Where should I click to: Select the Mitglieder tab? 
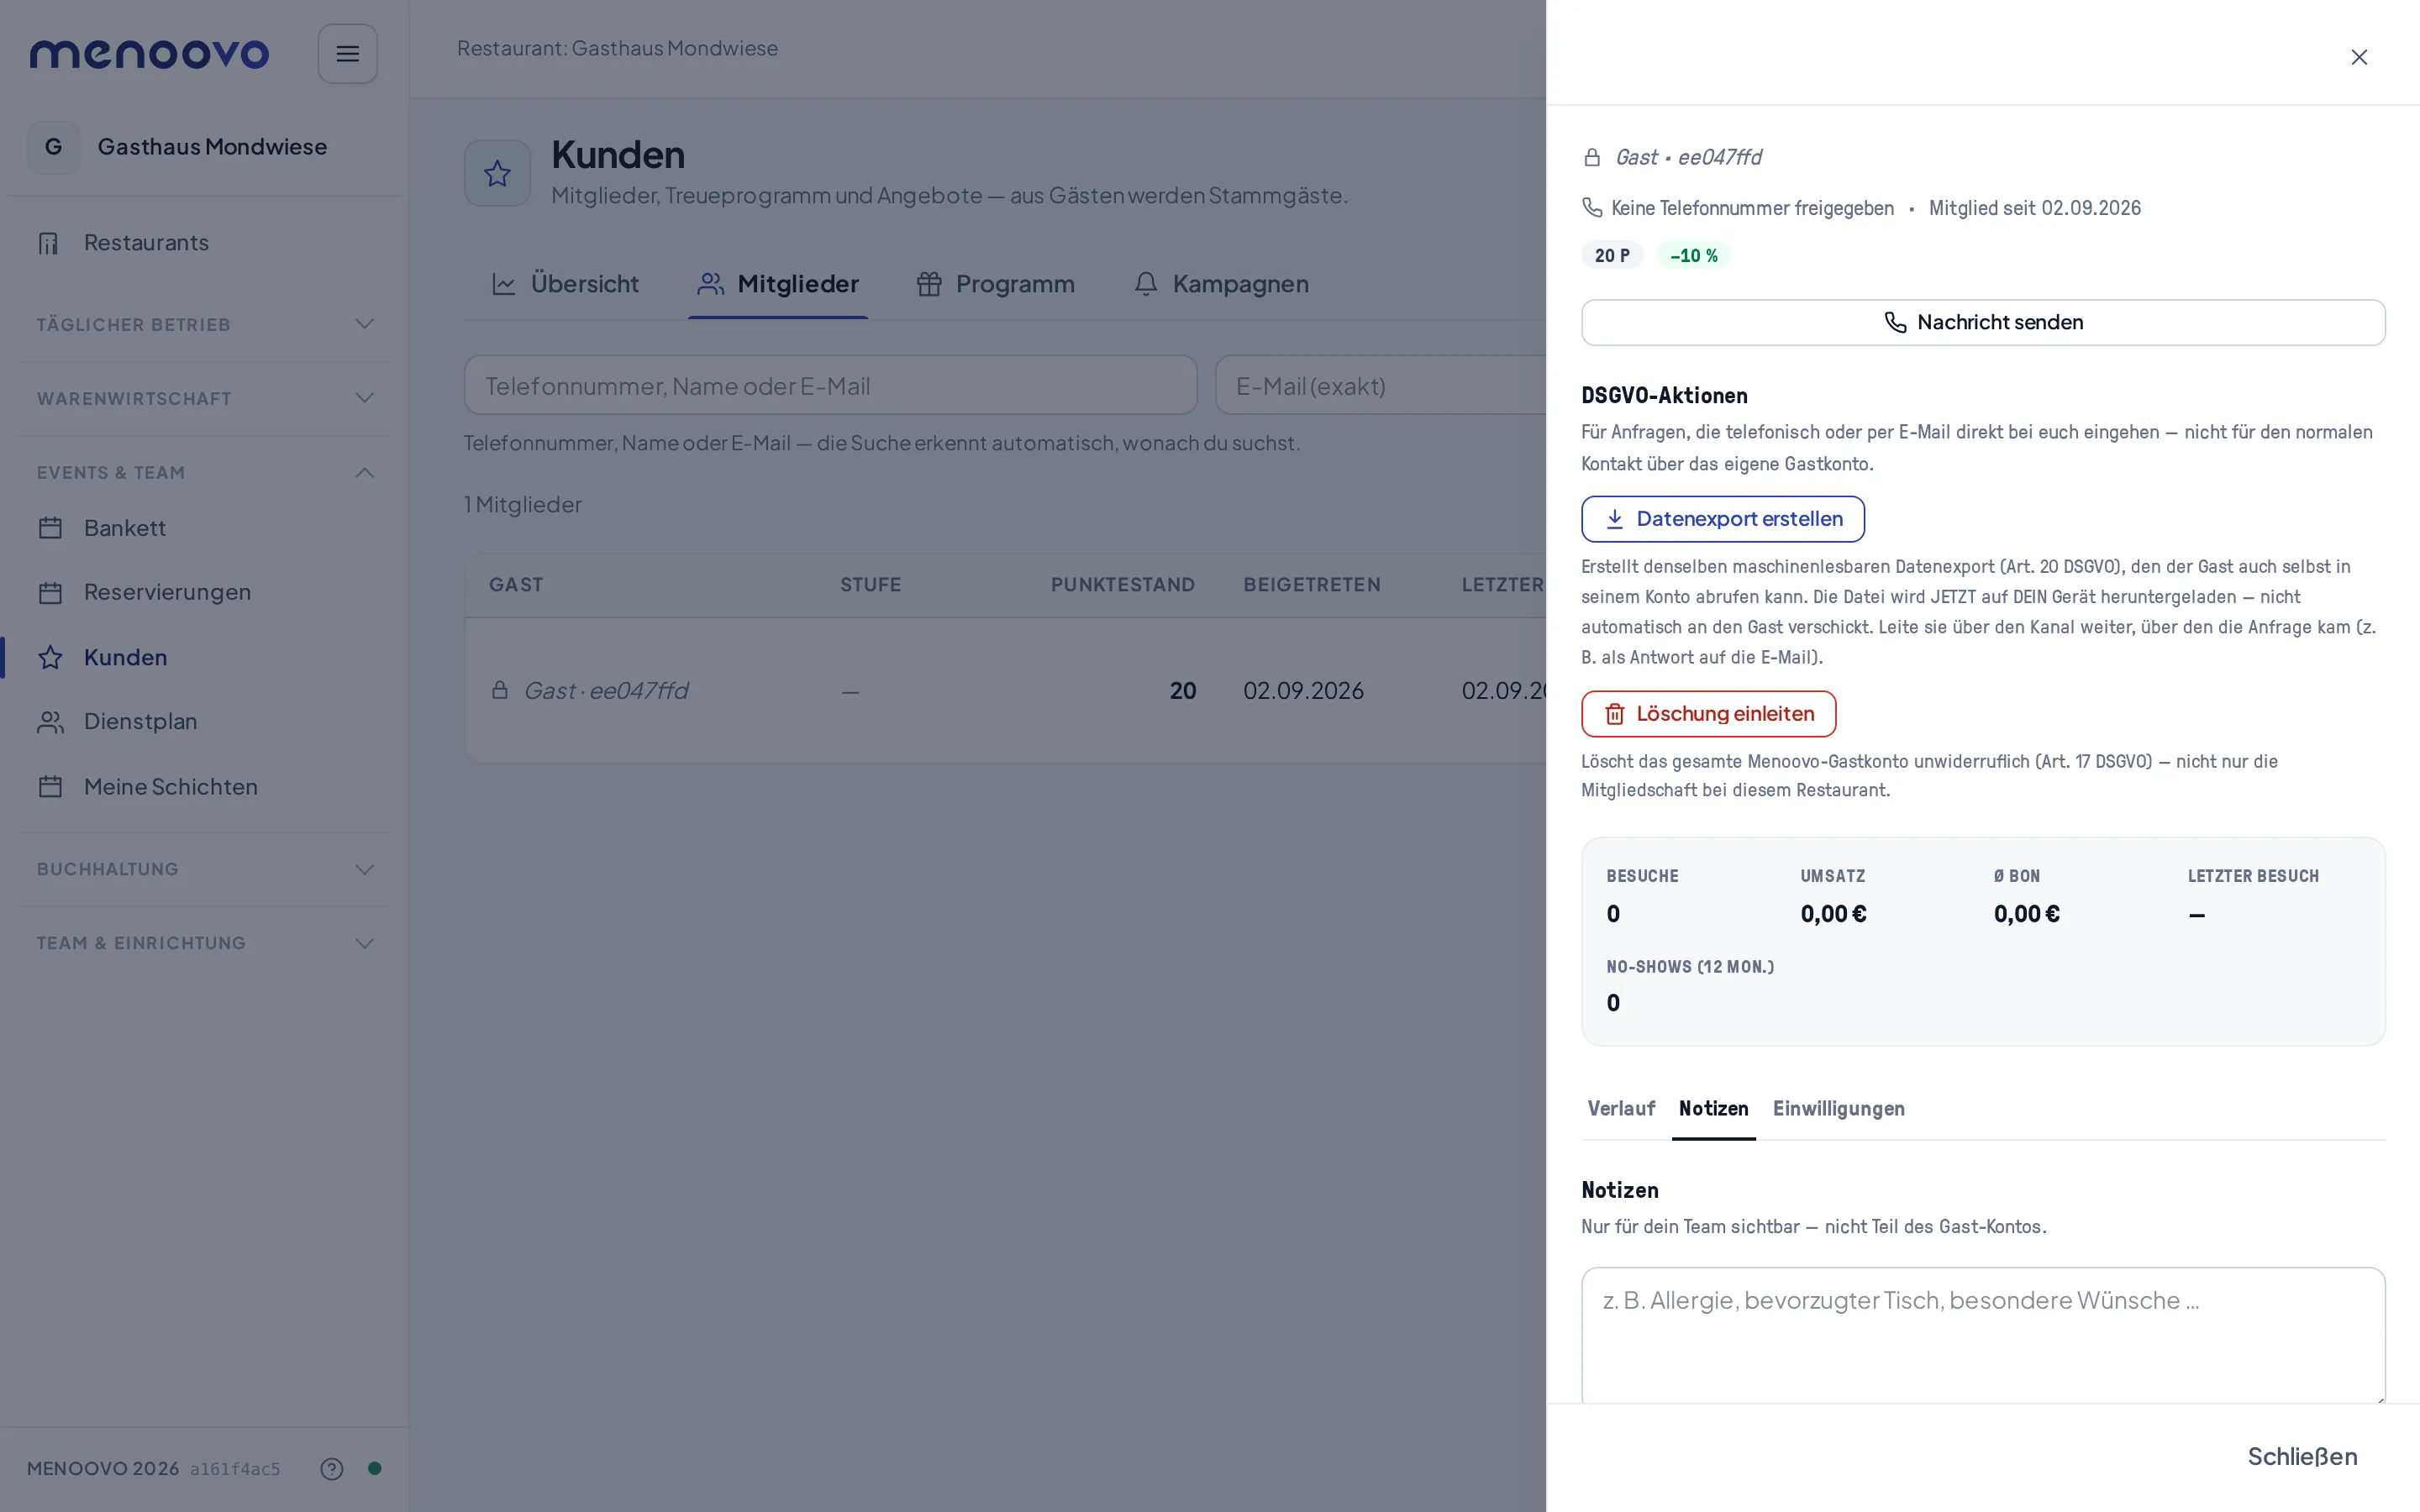[778, 284]
